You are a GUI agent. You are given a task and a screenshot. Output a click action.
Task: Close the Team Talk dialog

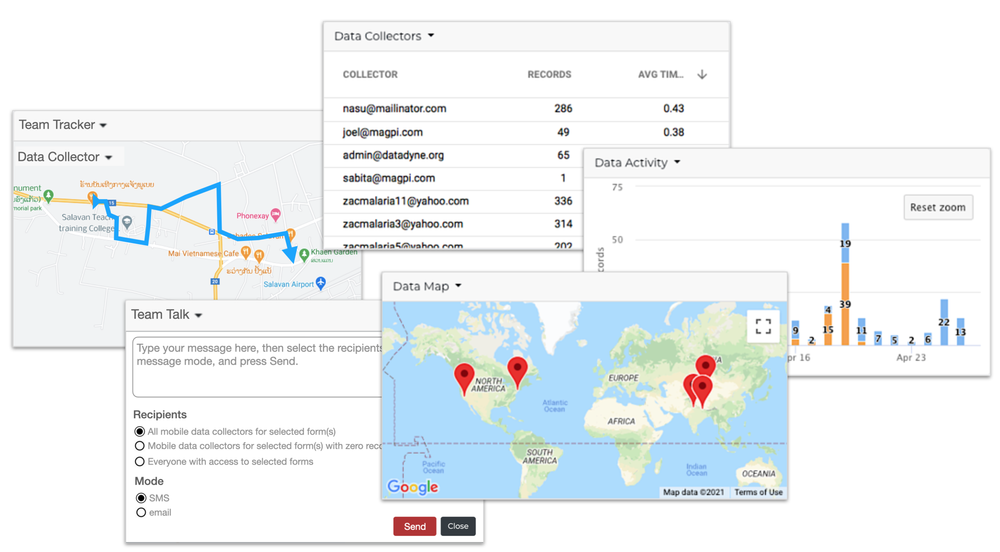pos(458,527)
